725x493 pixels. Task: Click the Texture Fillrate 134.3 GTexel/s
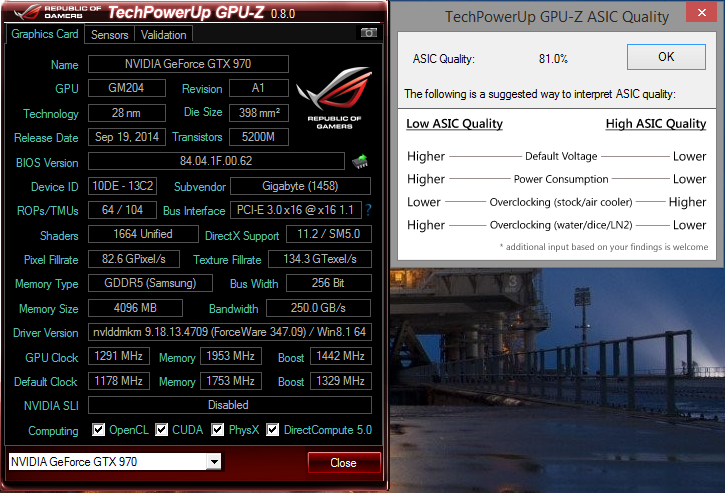click(x=320, y=259)
